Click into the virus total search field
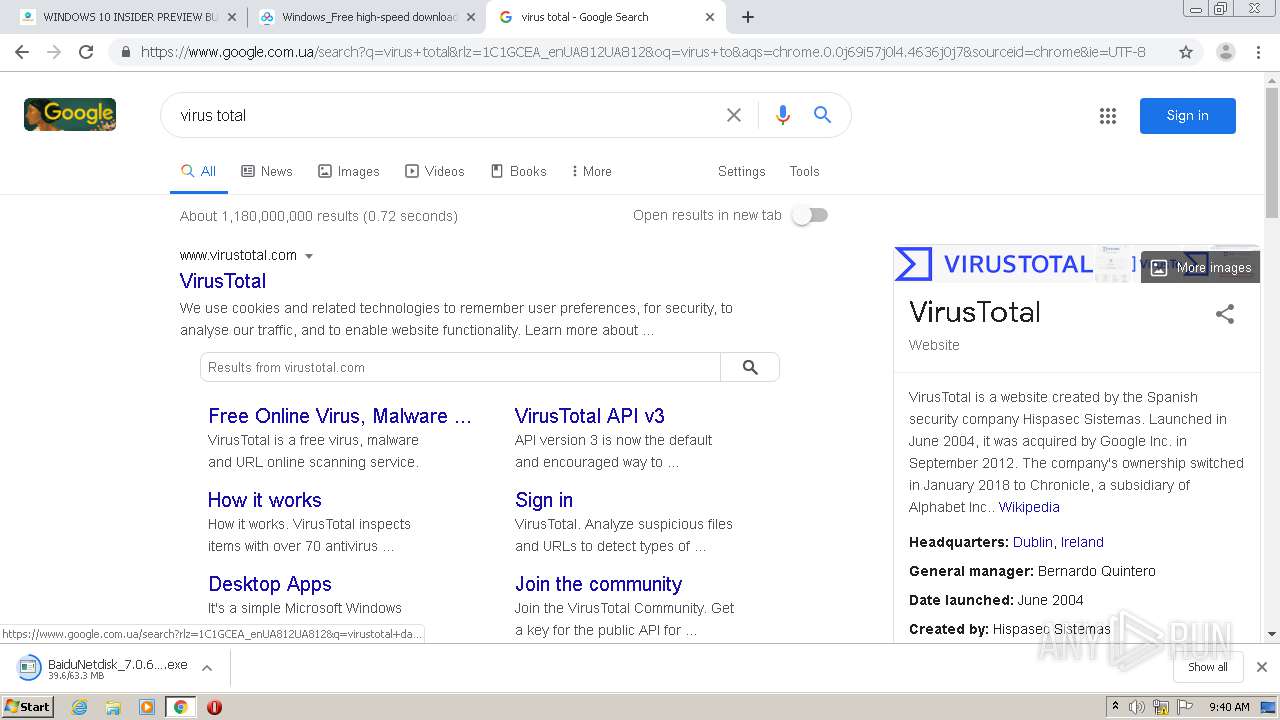The width and height of the screenshot is (1280, 720). click(445, 115)
